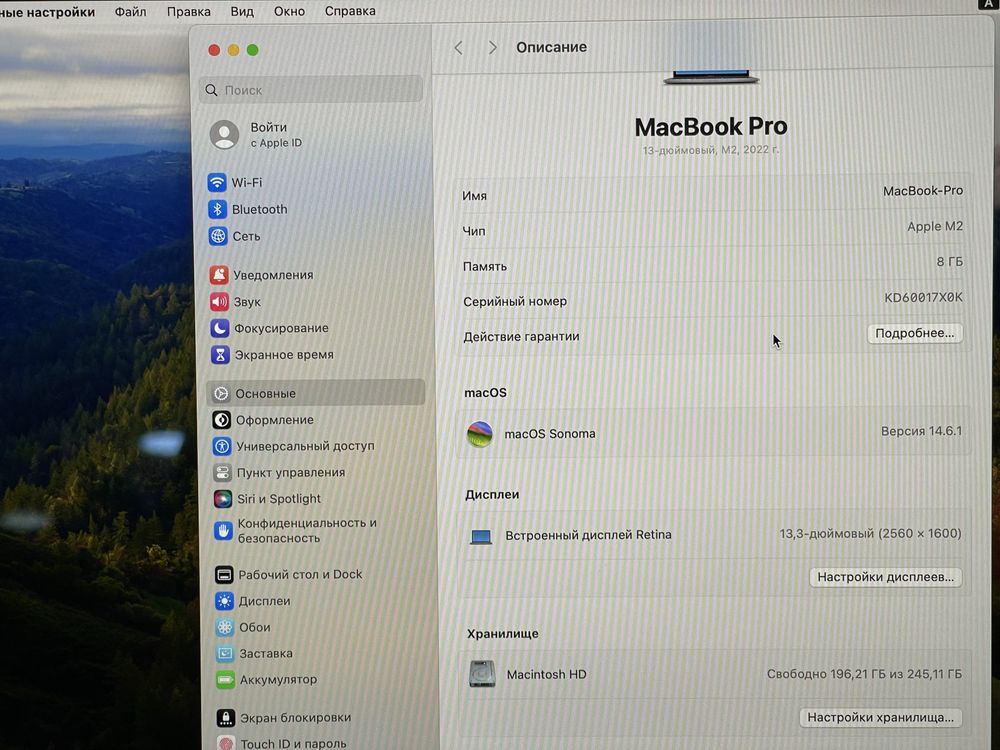Click the Рабочий стол и Dock icon

224,575
